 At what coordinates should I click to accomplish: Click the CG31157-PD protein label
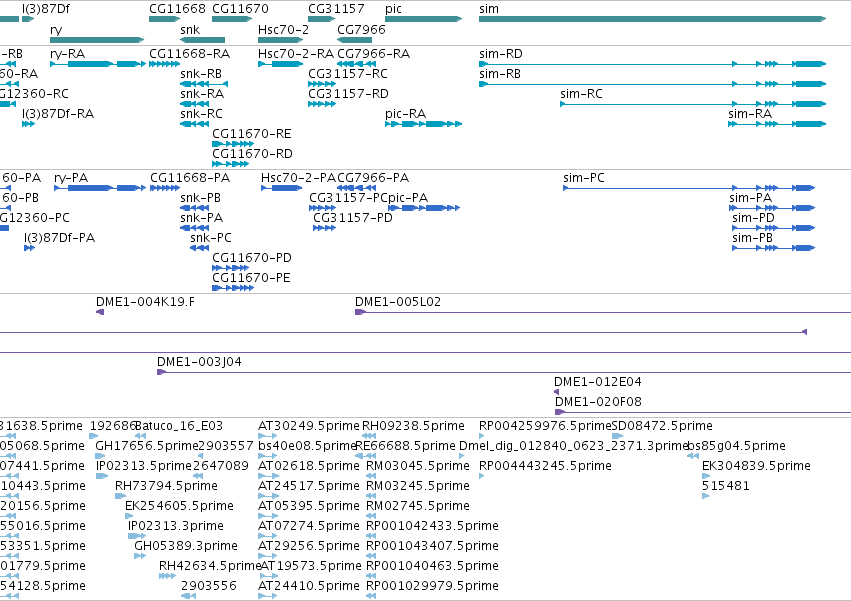tap(353, 218)
